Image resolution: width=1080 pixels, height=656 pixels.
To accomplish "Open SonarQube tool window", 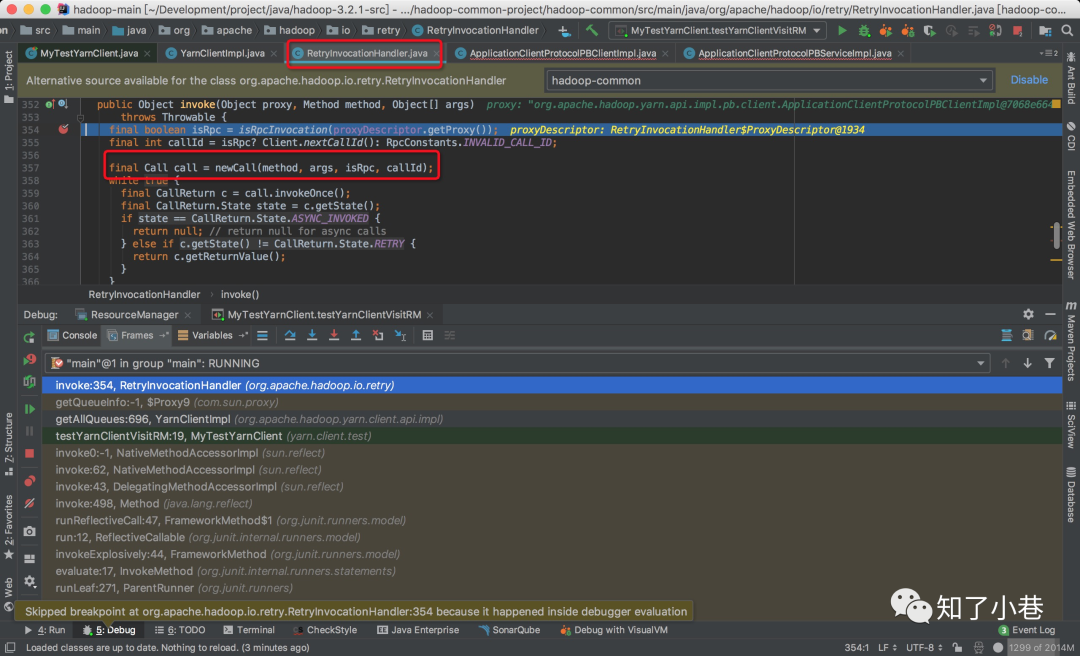I will [510, 630].
